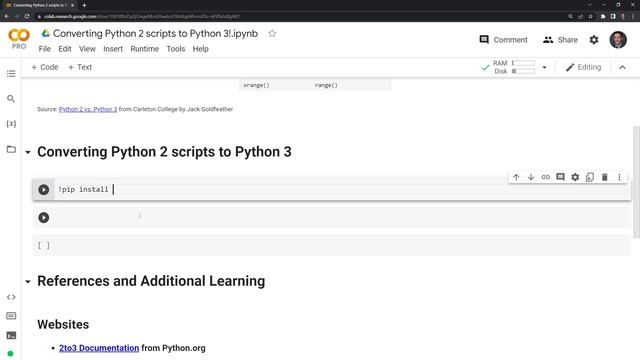Star the notebook
This screenshot has width=640, height=360.
tap(272, 33)
